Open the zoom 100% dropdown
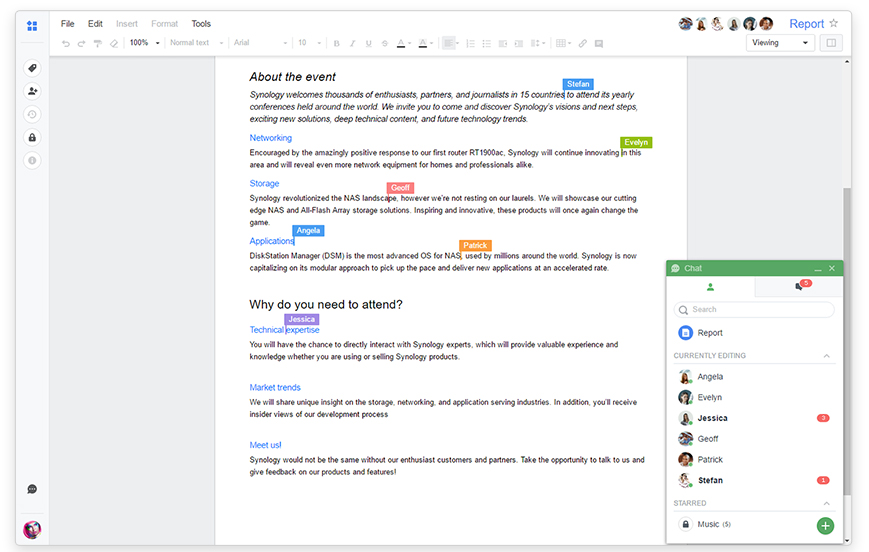 pos(145,43)
